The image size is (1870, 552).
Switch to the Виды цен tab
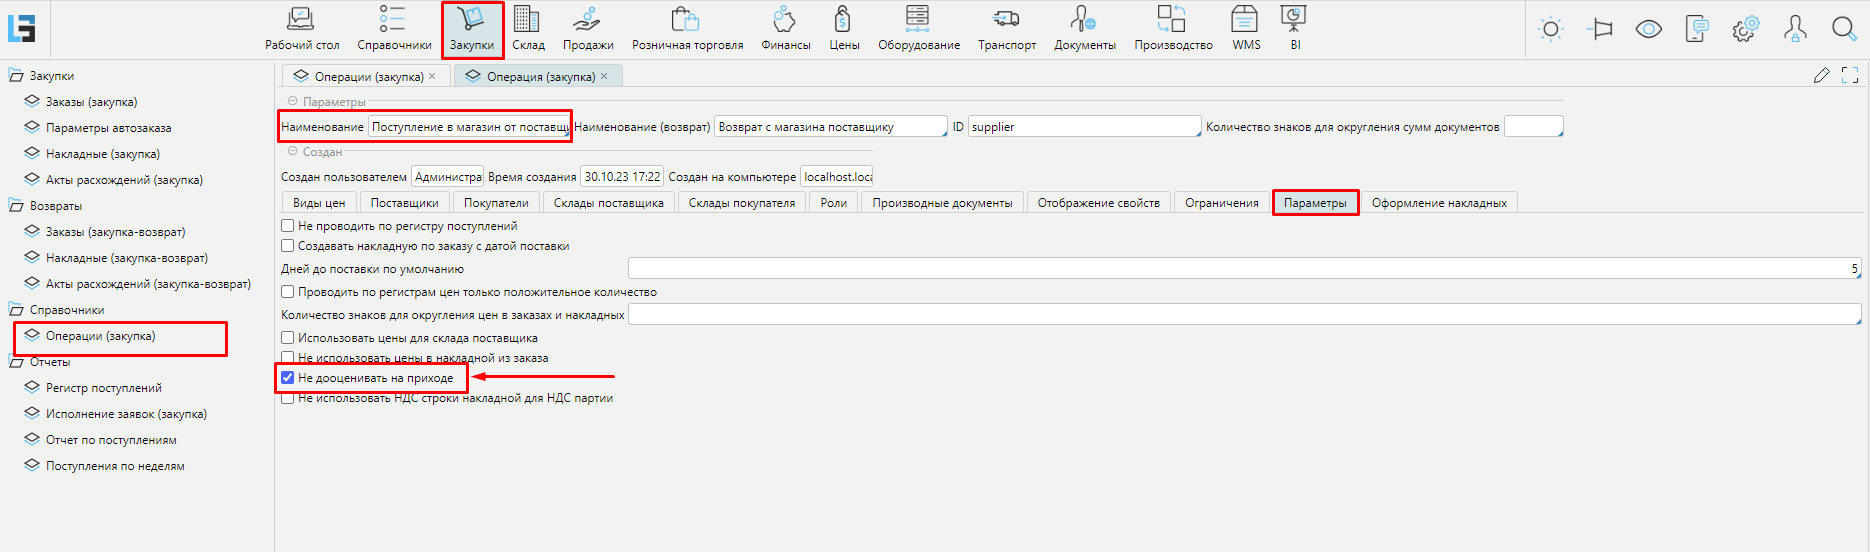tap(319, 203)
